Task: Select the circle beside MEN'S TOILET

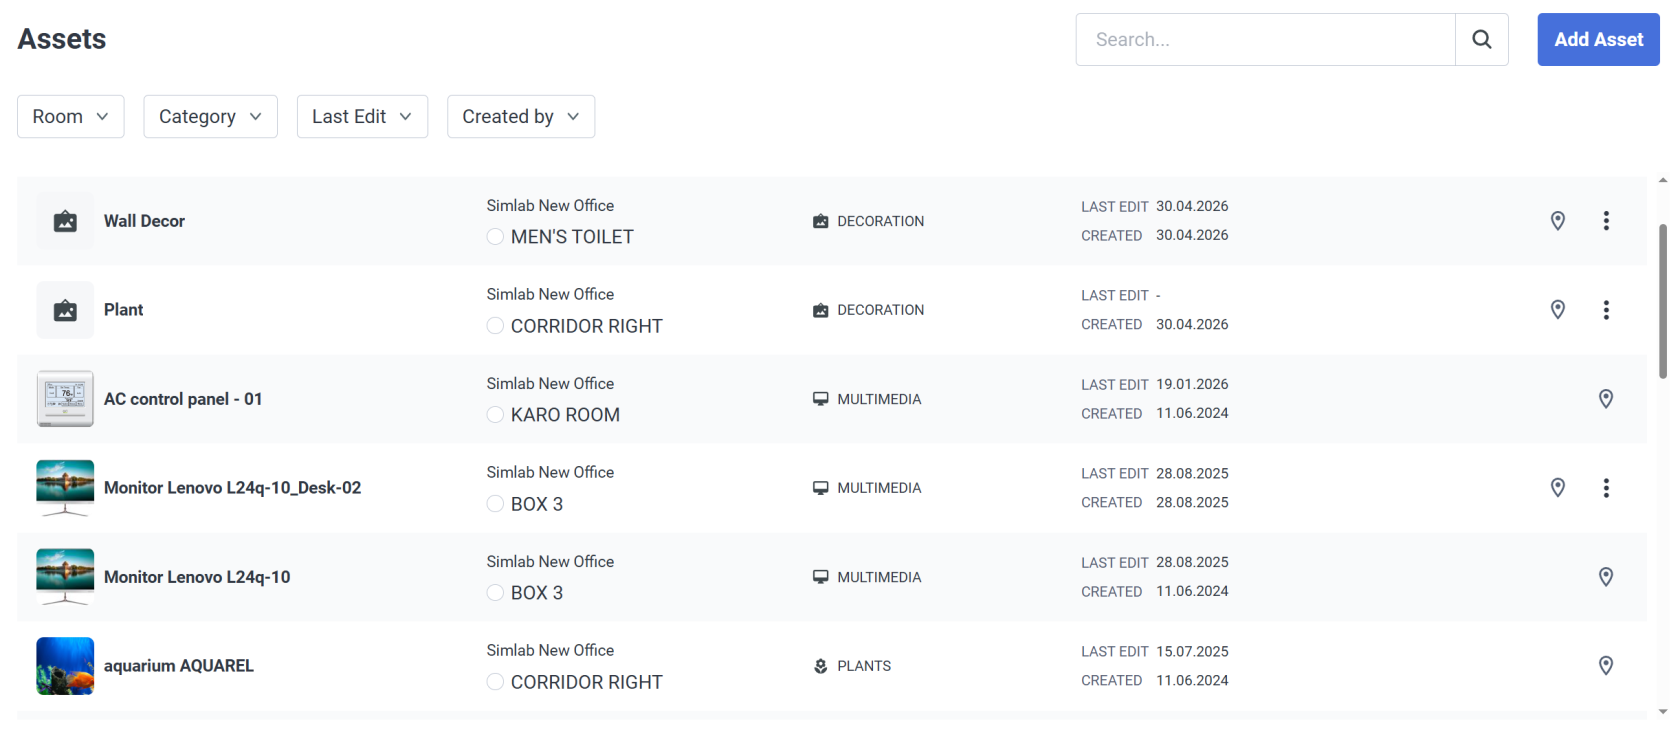Action: coord(495,237)
